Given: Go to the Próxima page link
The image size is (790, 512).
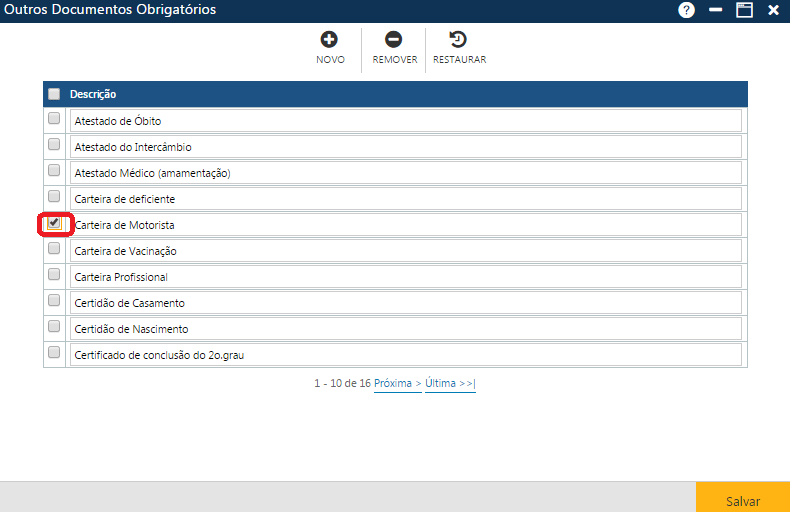Looking at the screenshot, I should [397, 383].
